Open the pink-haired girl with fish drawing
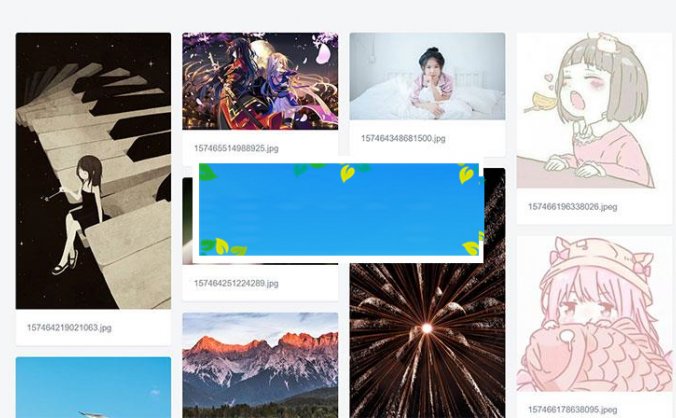 pos(594,314)
